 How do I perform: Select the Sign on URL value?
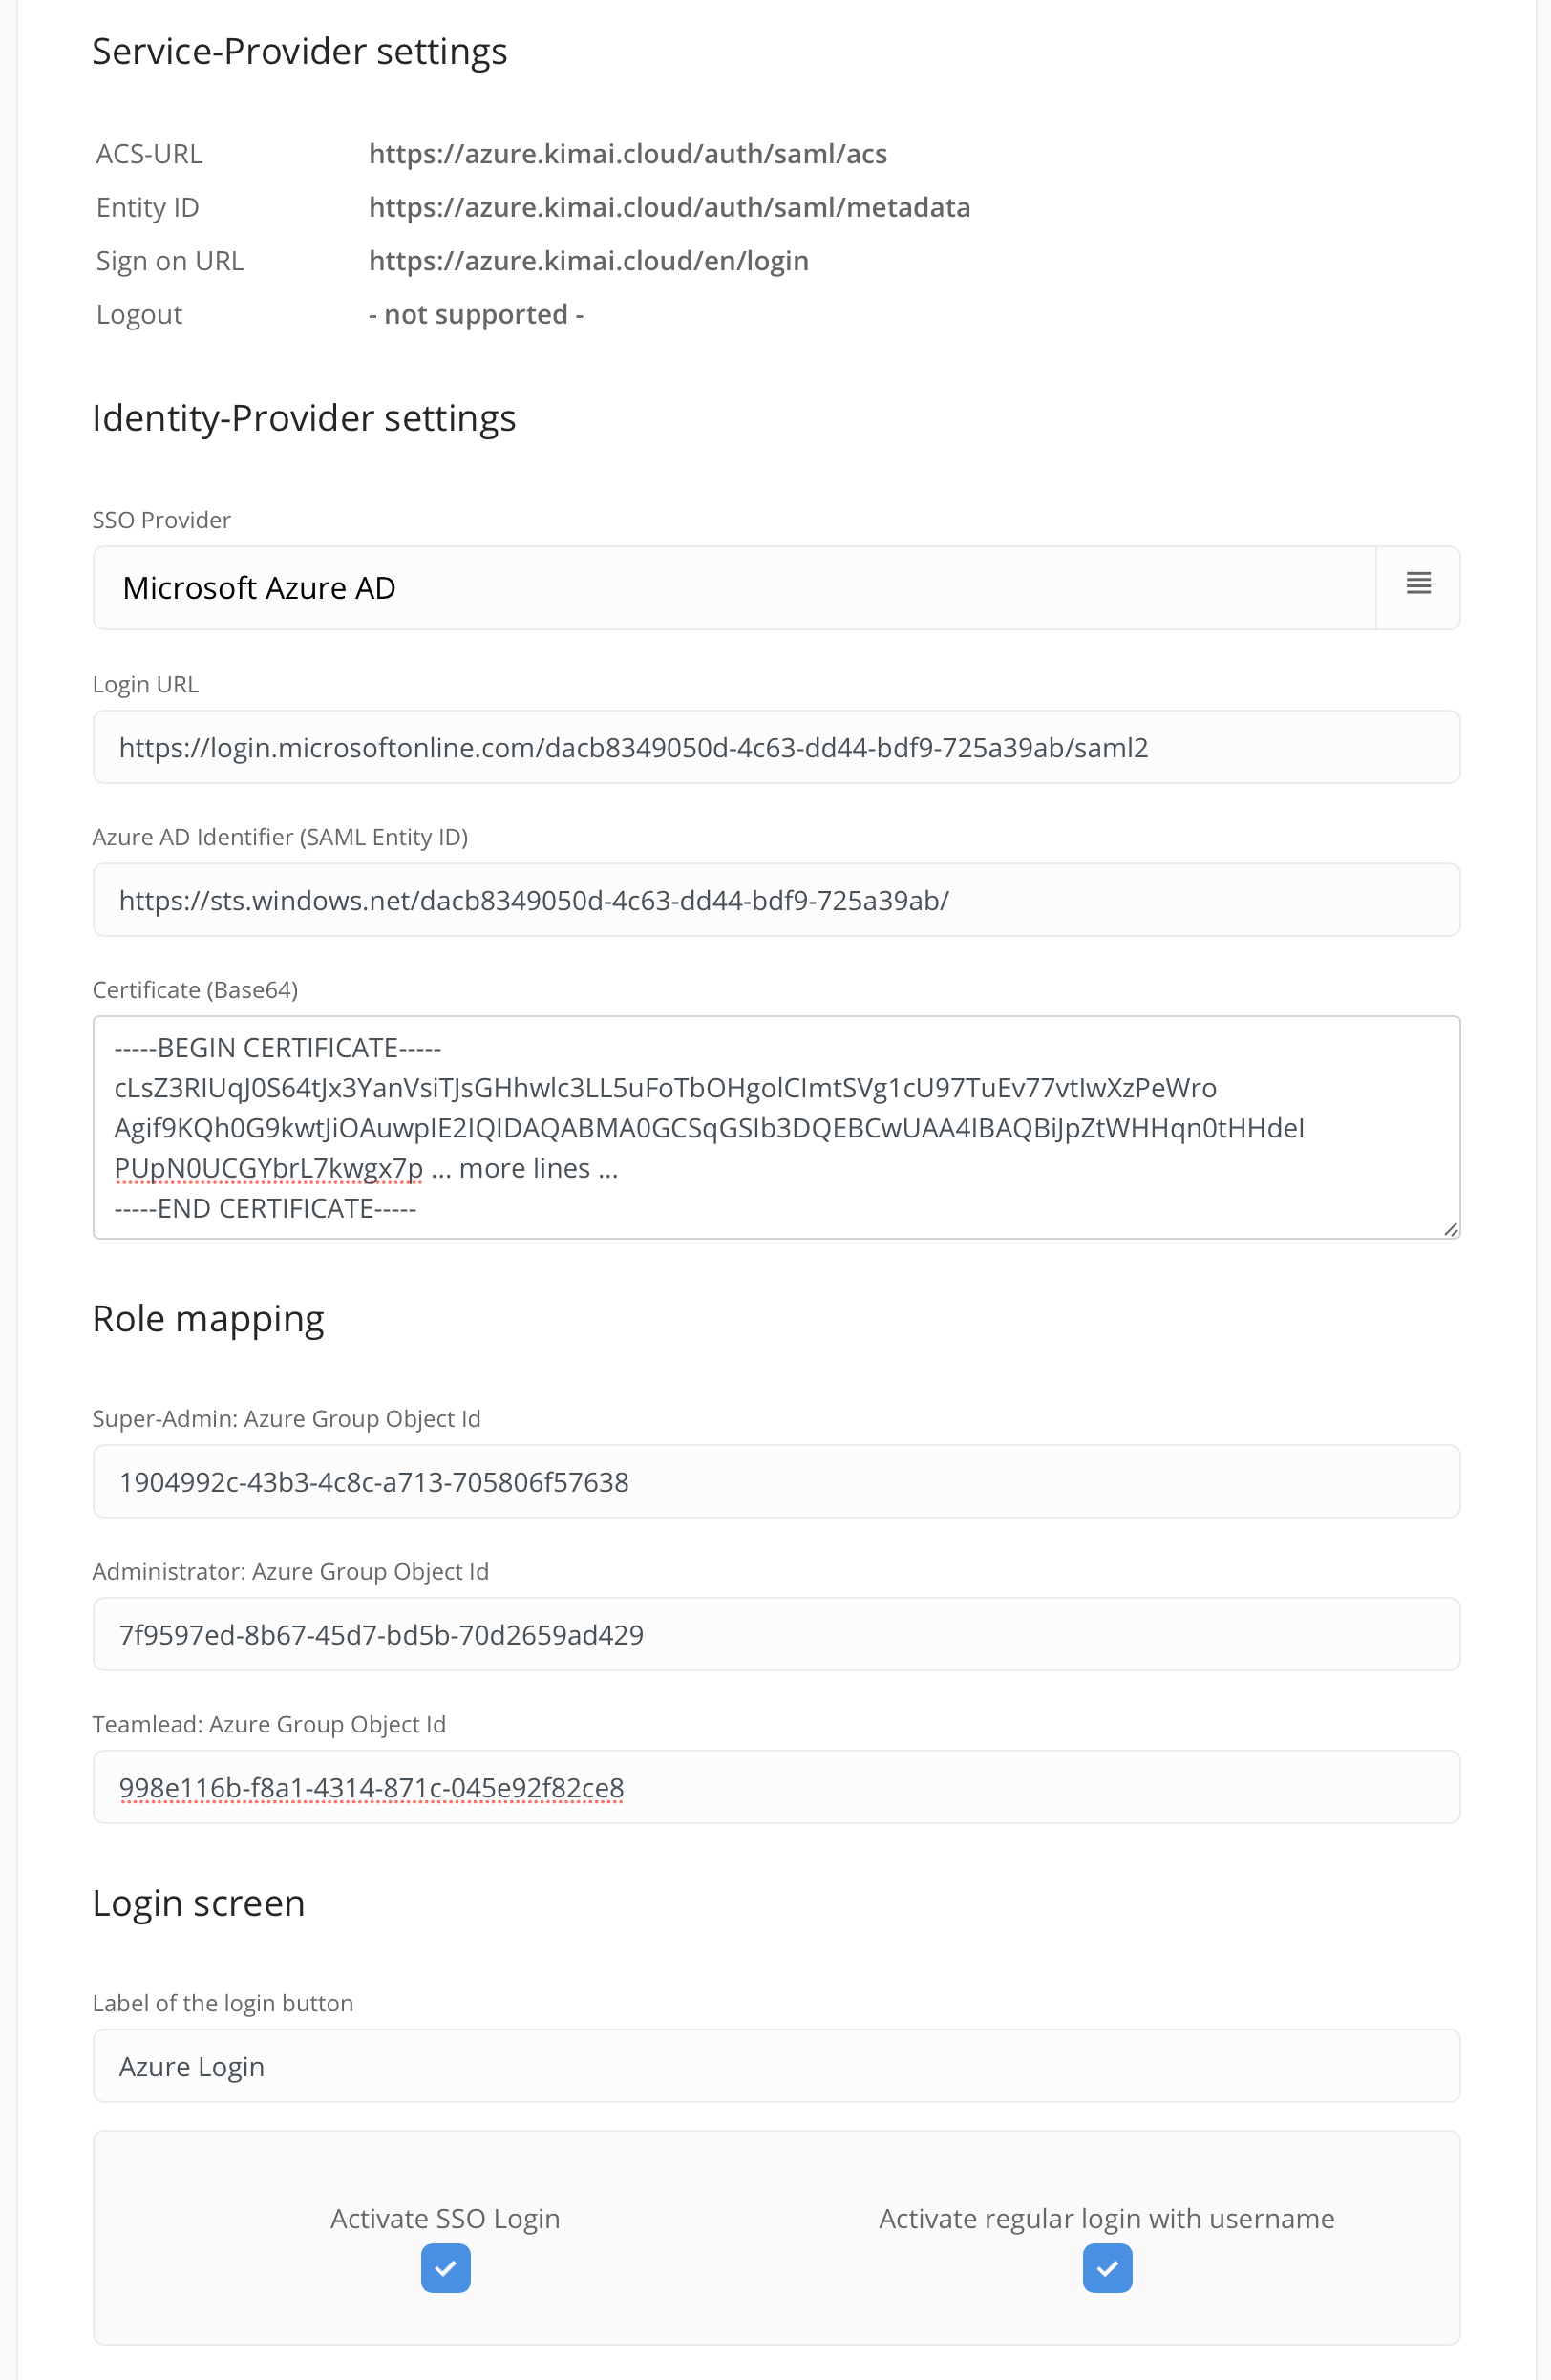click(589, 261)
